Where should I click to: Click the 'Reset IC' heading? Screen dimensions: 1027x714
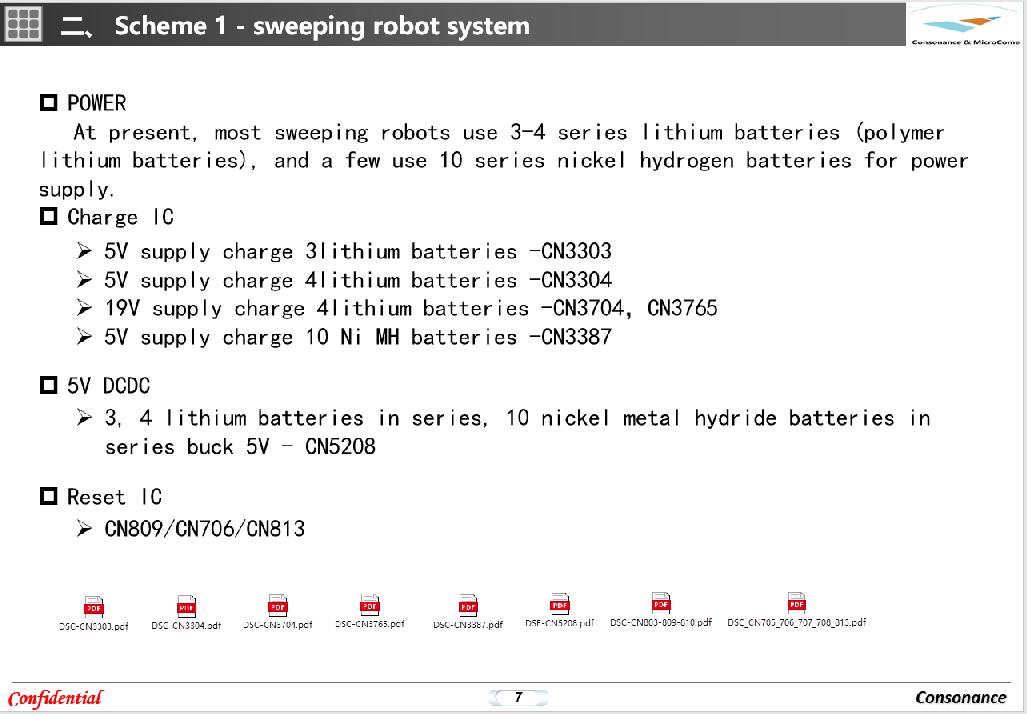click(115, 497)
